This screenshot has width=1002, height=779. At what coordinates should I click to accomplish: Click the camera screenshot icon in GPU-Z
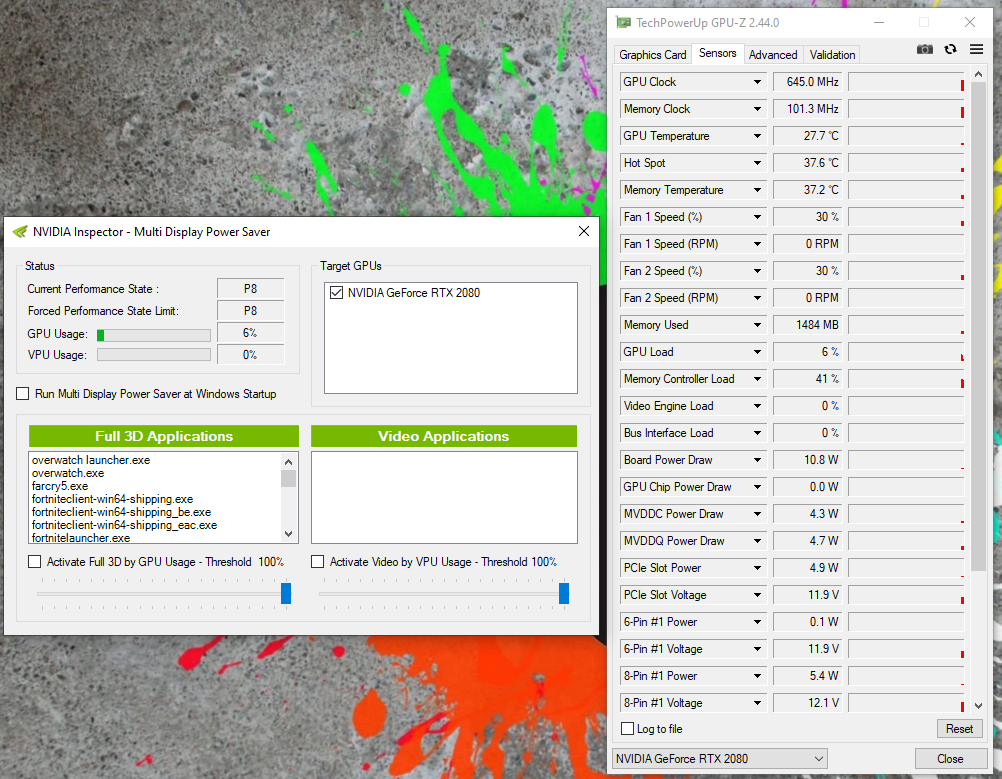[924, 48]
